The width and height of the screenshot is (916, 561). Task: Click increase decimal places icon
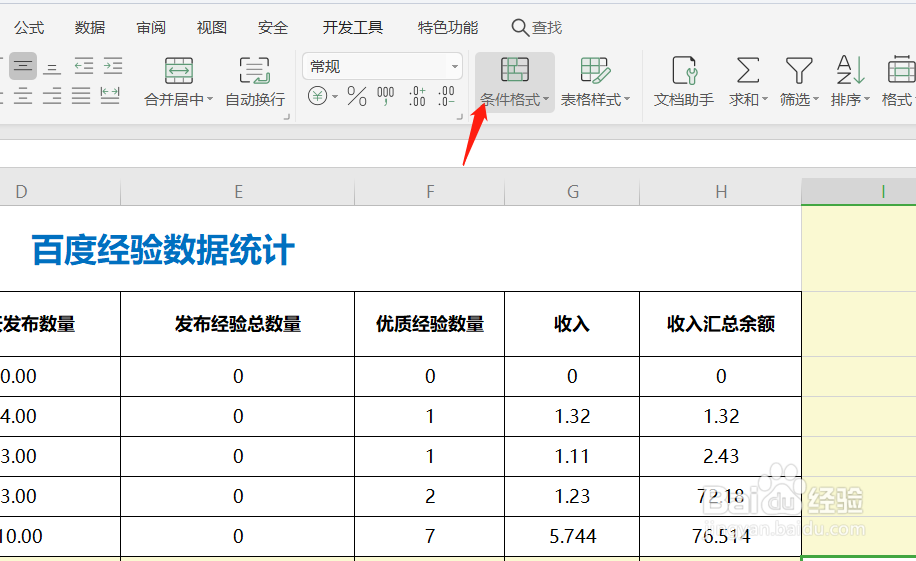417,96
